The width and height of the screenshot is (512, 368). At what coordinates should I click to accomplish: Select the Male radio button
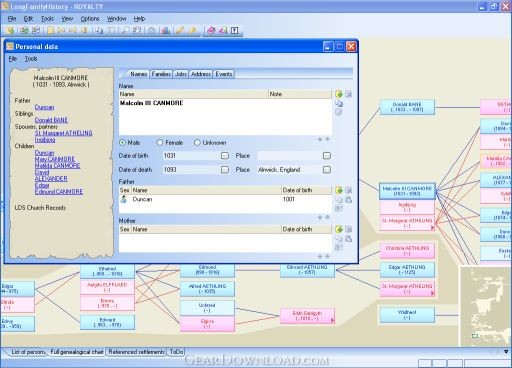[122, 143]
